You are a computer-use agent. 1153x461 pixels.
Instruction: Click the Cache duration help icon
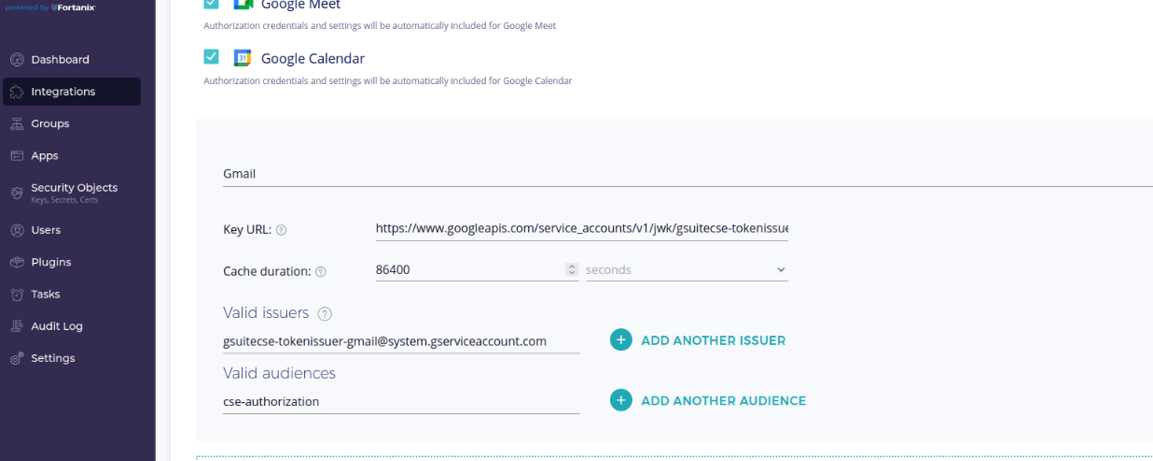click(x=321, y=271)
